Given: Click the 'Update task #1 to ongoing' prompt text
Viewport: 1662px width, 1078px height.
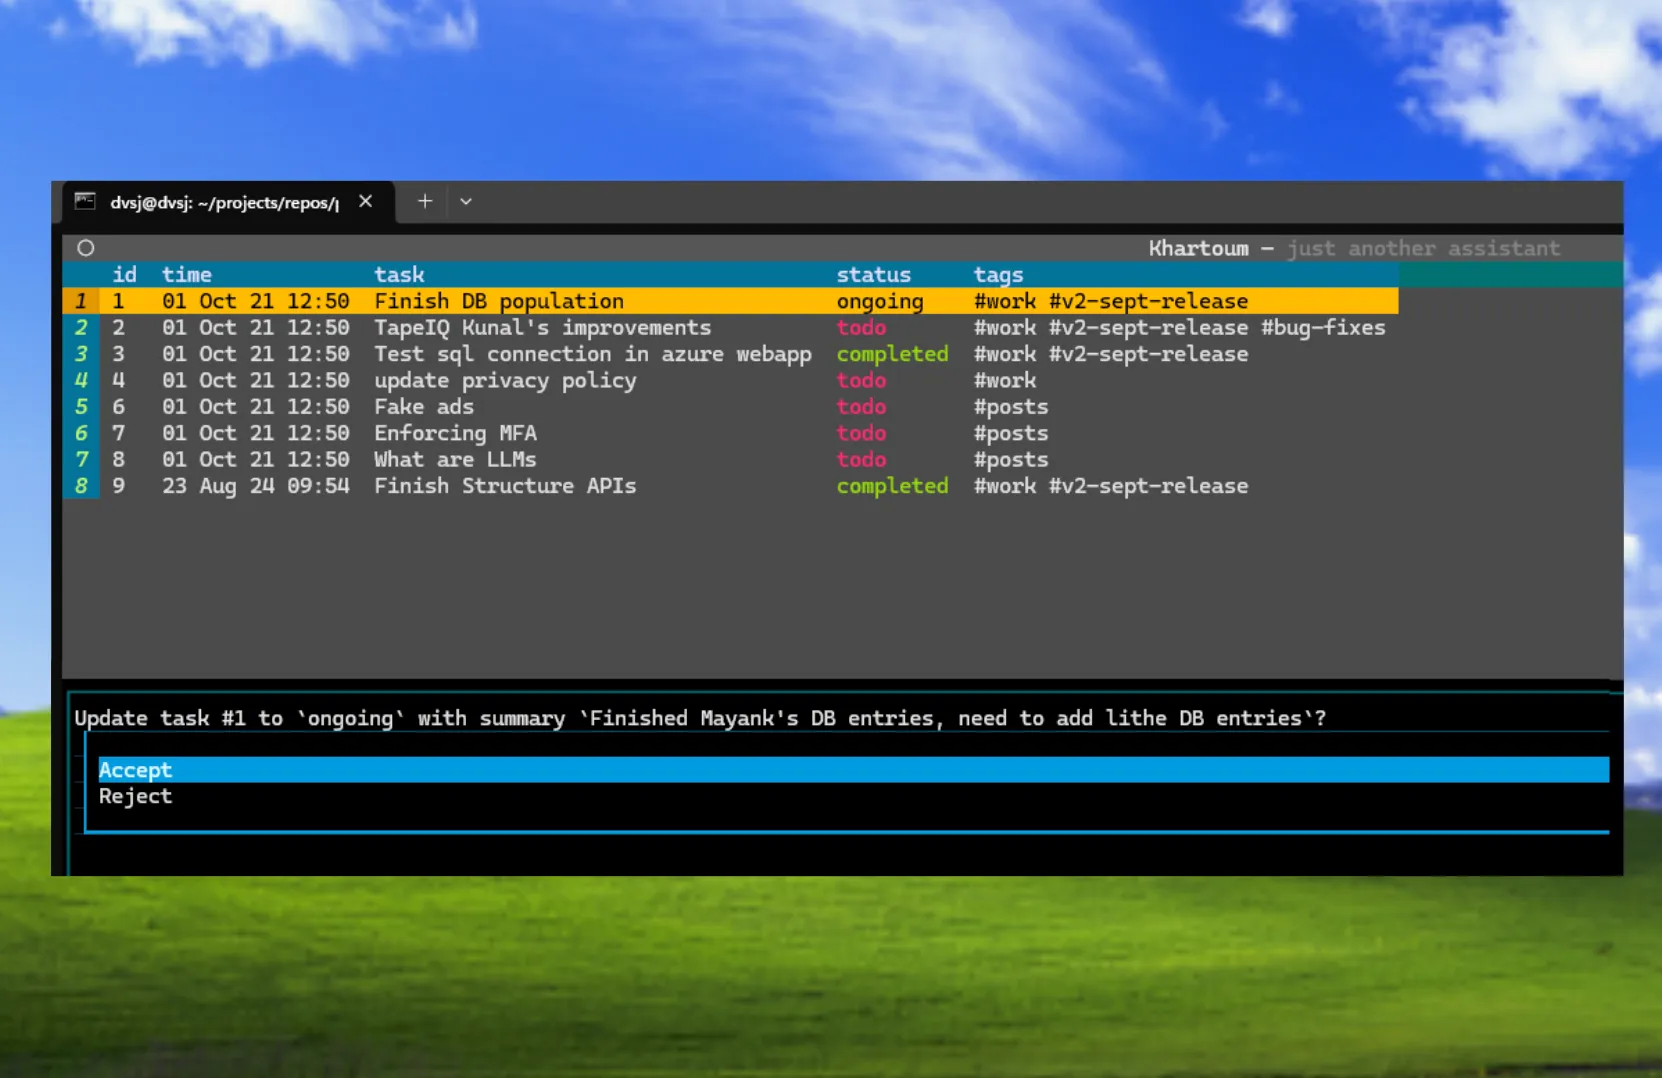Looking at the screenshot, I should pyautogui.click(x=700, y=718).
